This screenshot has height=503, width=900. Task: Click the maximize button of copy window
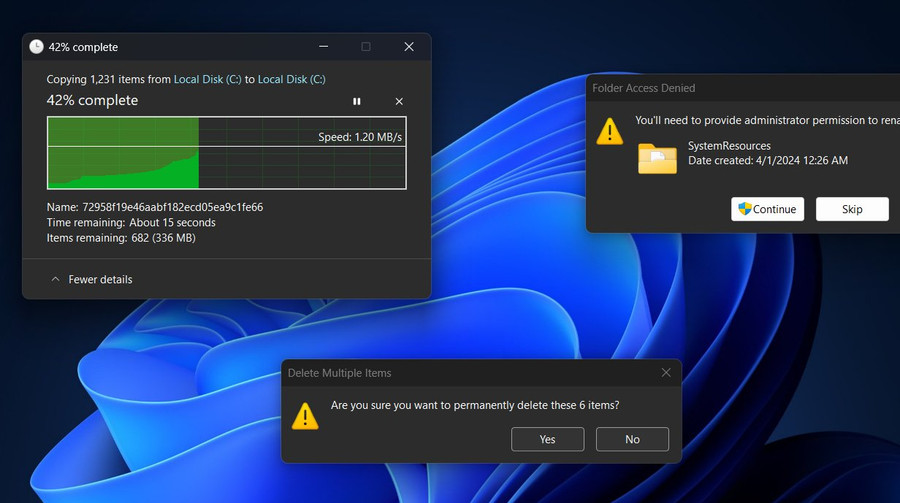pyautogui.click(x=366, y=47)
